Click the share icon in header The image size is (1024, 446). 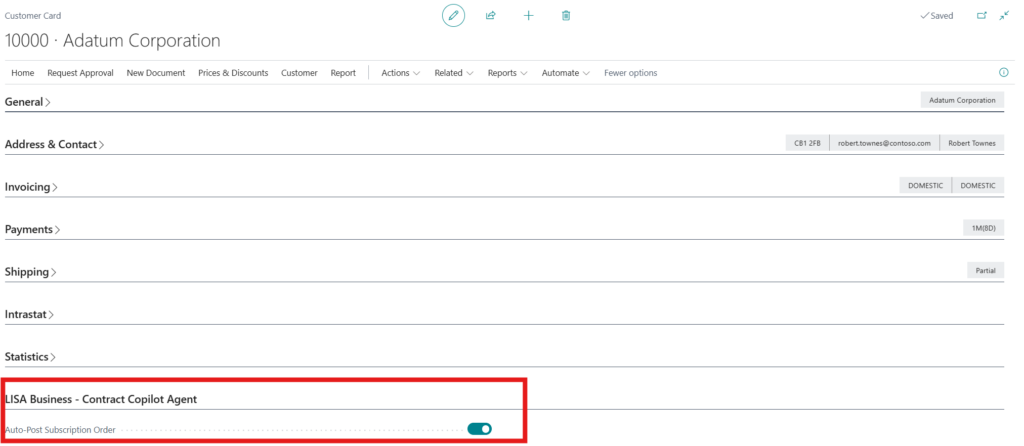pyautogui.click(x=491, y=16)
